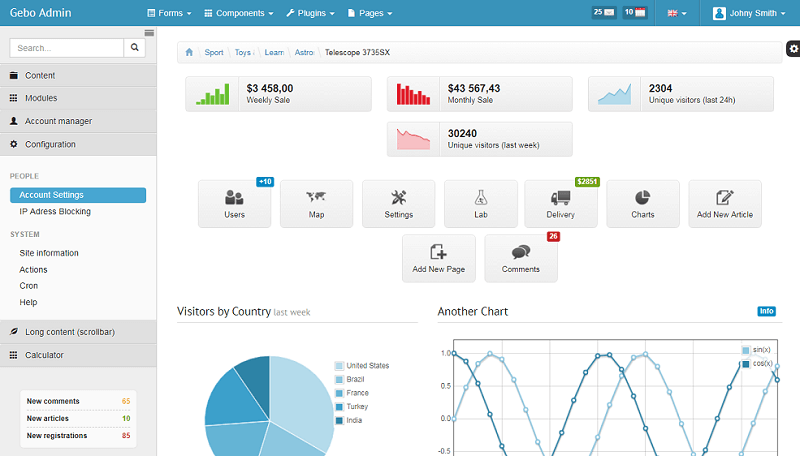
Task: Expand the Calculator sidebar section
Action: point(78,355)
